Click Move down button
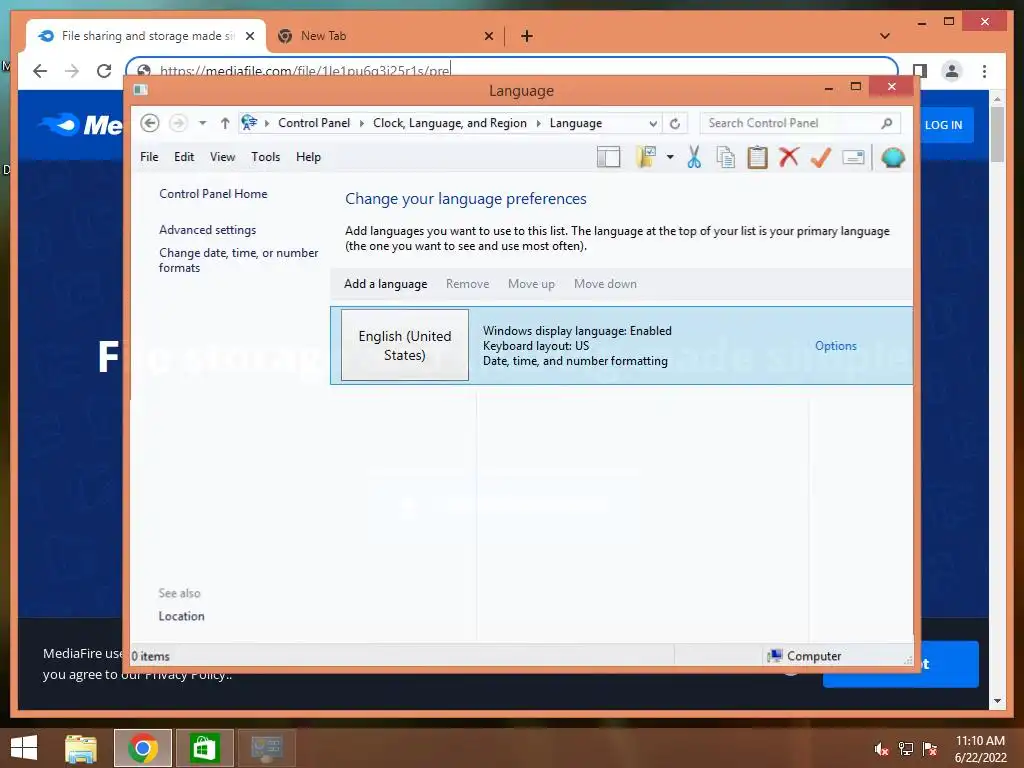Image resolution: width=1024 pixels, height=768 pixels. (605, 283)
